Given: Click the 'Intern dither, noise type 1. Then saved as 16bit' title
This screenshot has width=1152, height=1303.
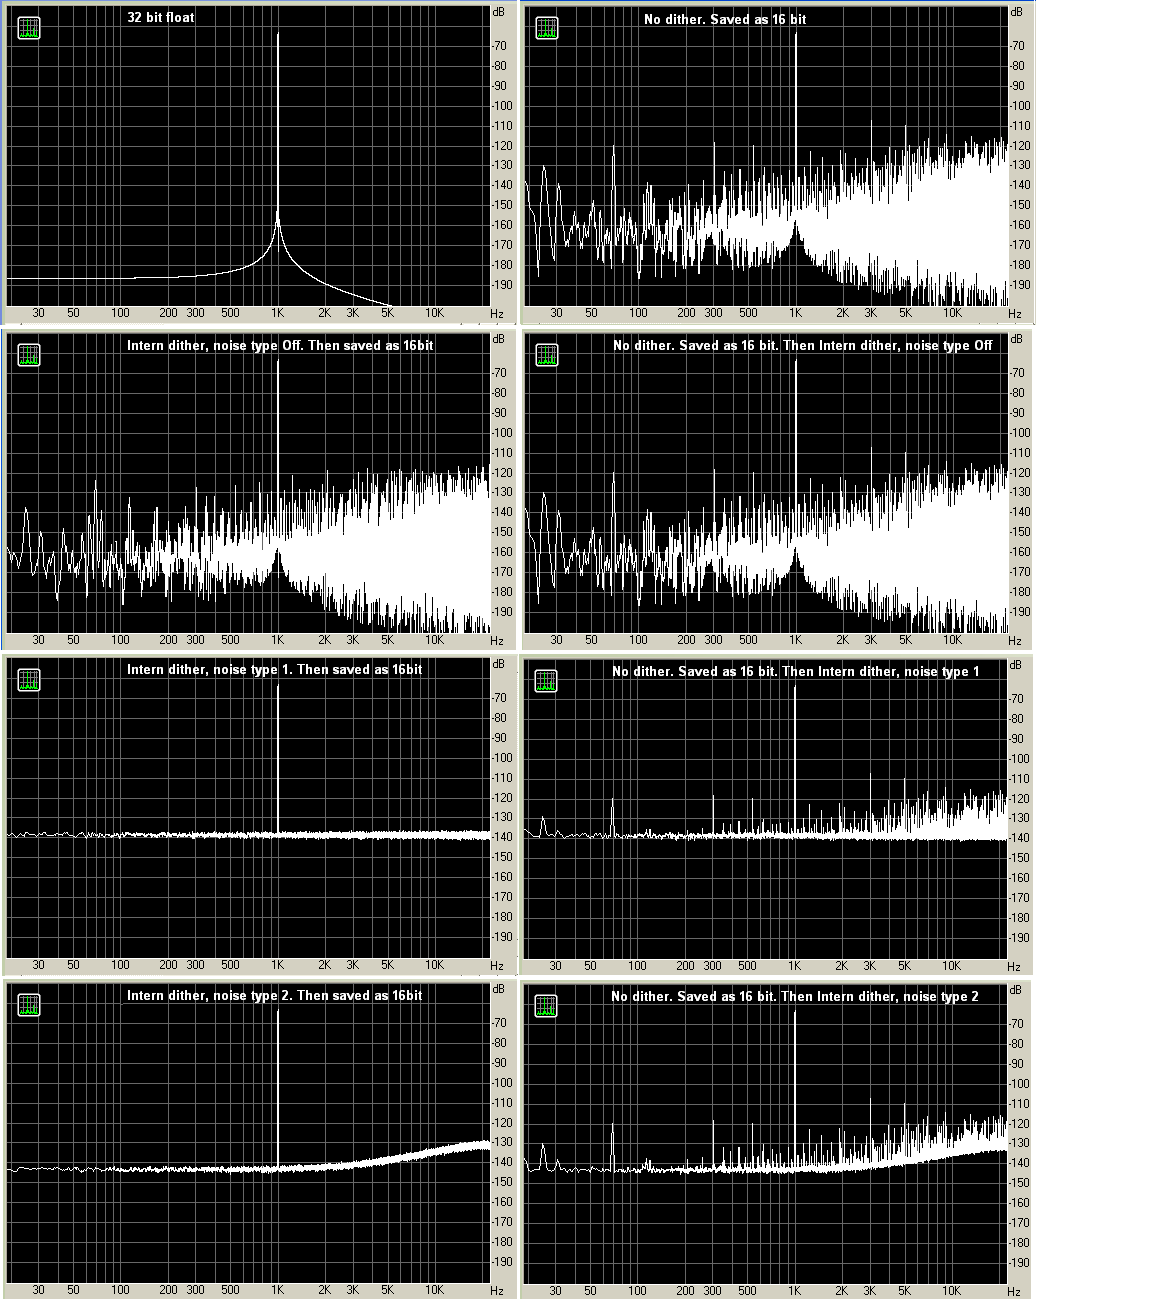Looking at the screenshot, I should coord(274,669).
